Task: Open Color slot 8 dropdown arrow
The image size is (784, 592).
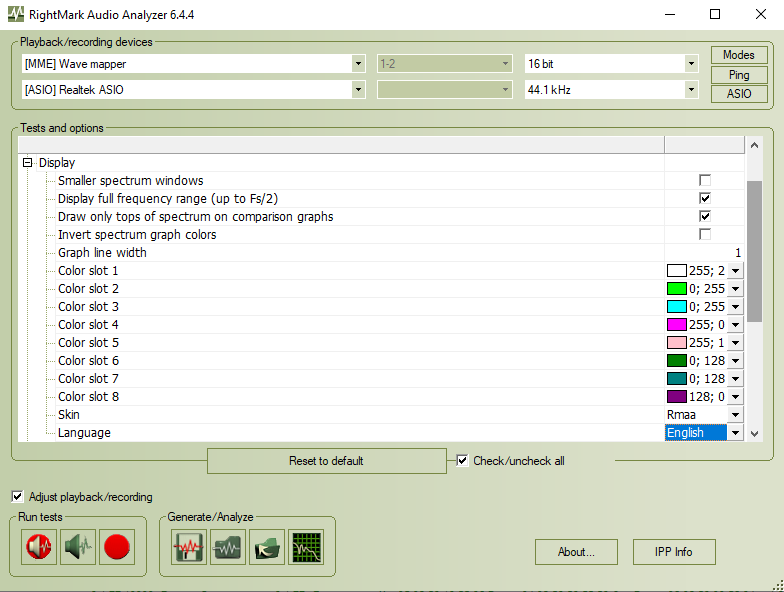Action: (735, 396)
